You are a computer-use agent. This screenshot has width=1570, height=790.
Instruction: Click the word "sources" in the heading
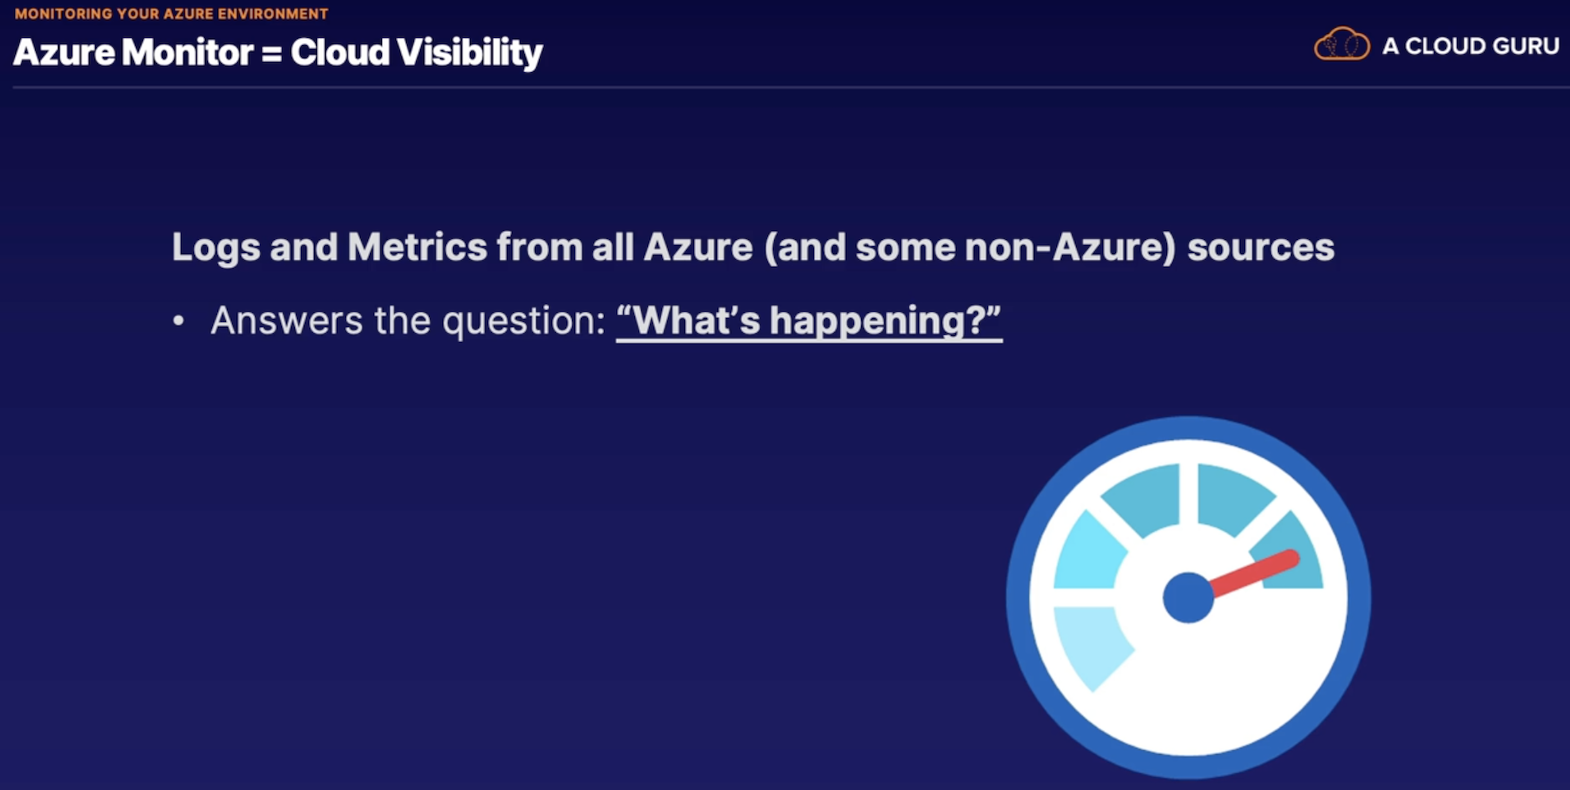[1260, 247]
